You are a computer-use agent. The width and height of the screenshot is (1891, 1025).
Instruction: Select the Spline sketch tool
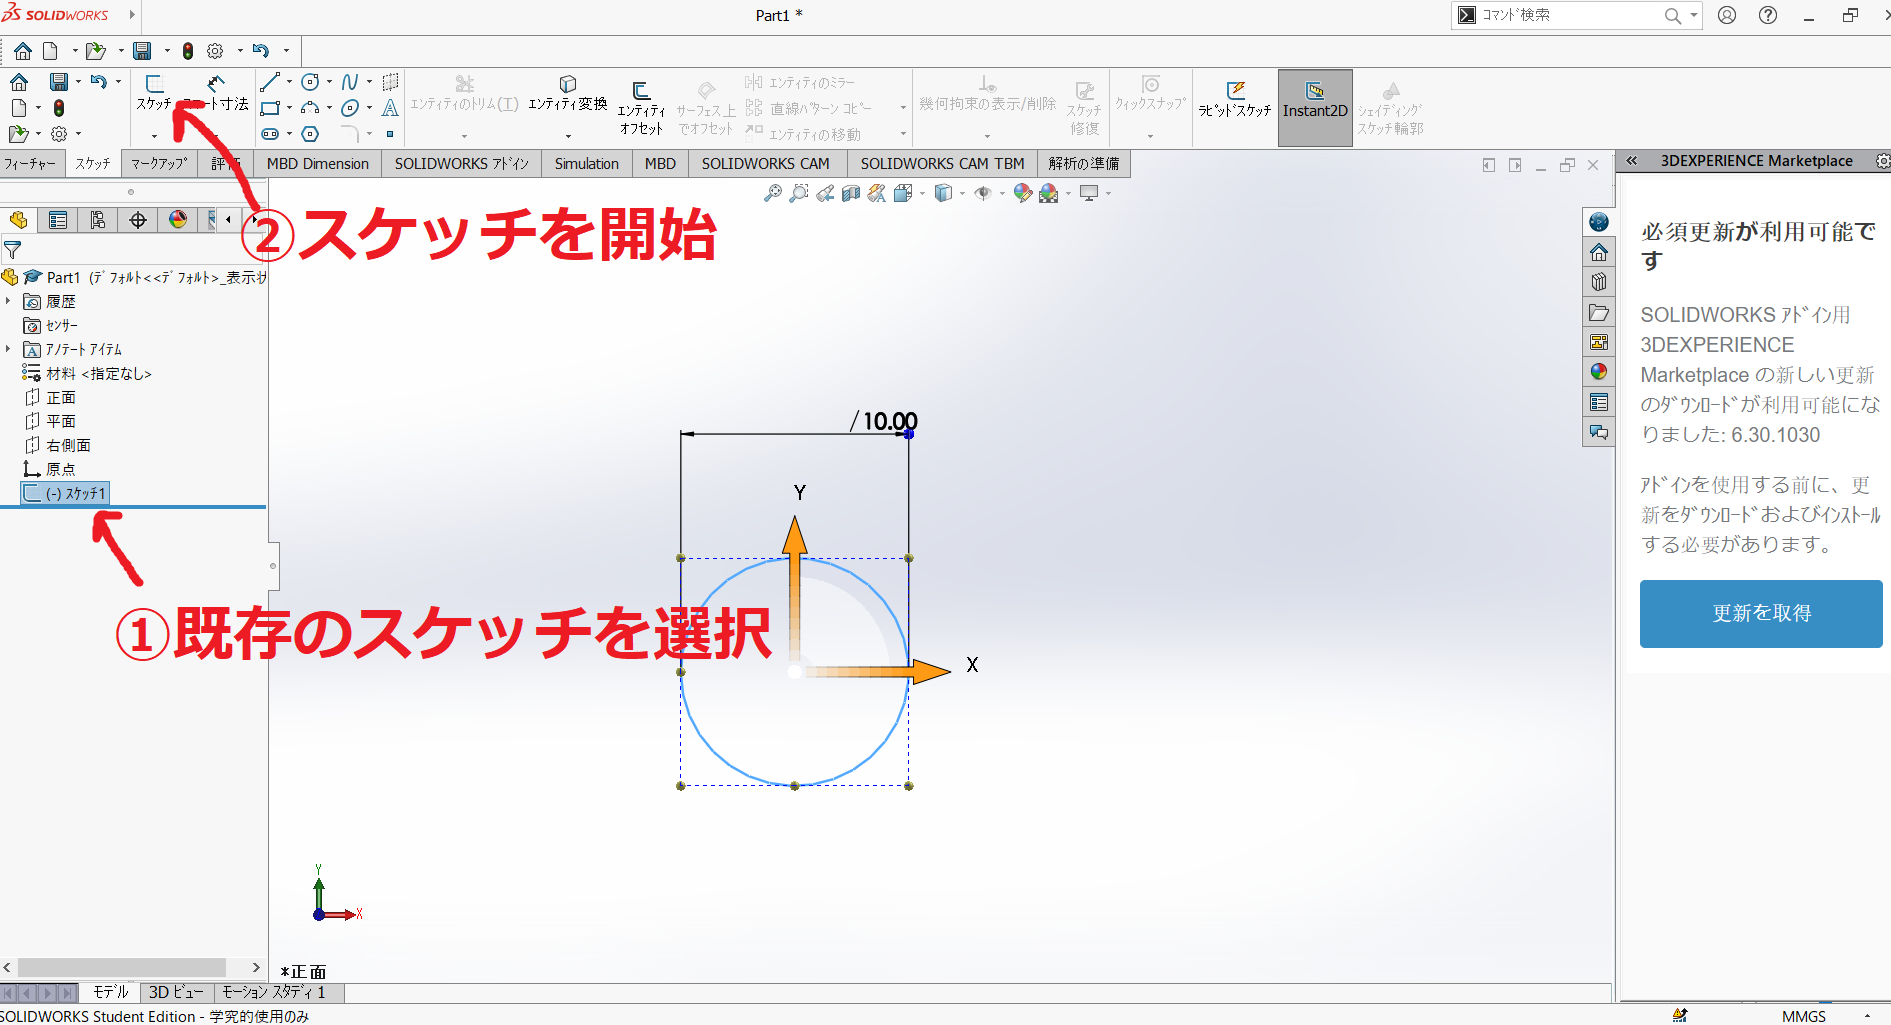[349, 82]
